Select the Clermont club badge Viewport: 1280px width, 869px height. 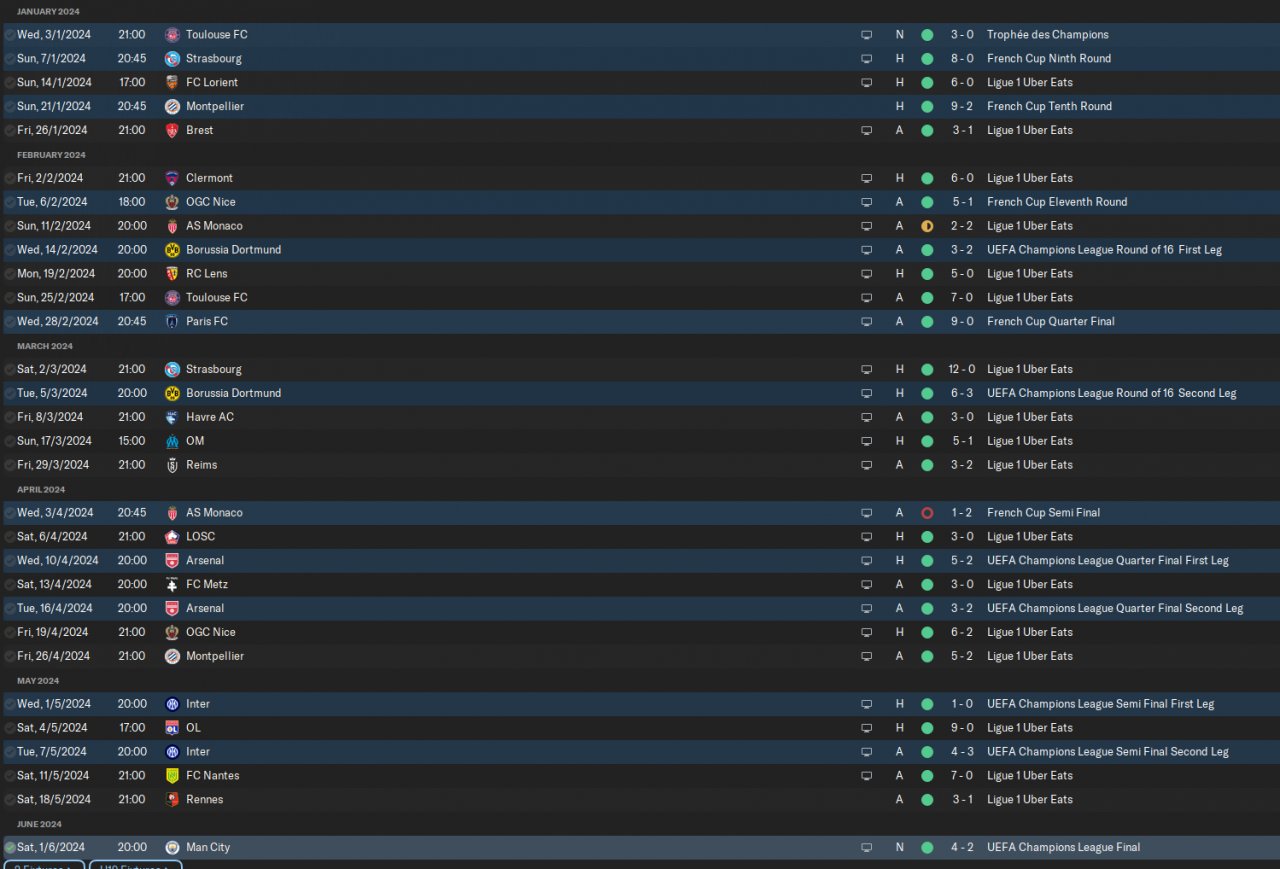pos(172,178)
